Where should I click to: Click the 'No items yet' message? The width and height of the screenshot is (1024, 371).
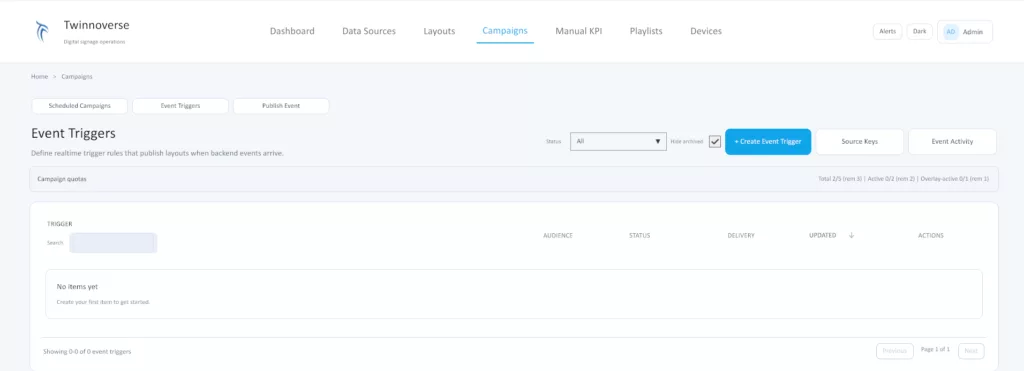tap(77, 287)
